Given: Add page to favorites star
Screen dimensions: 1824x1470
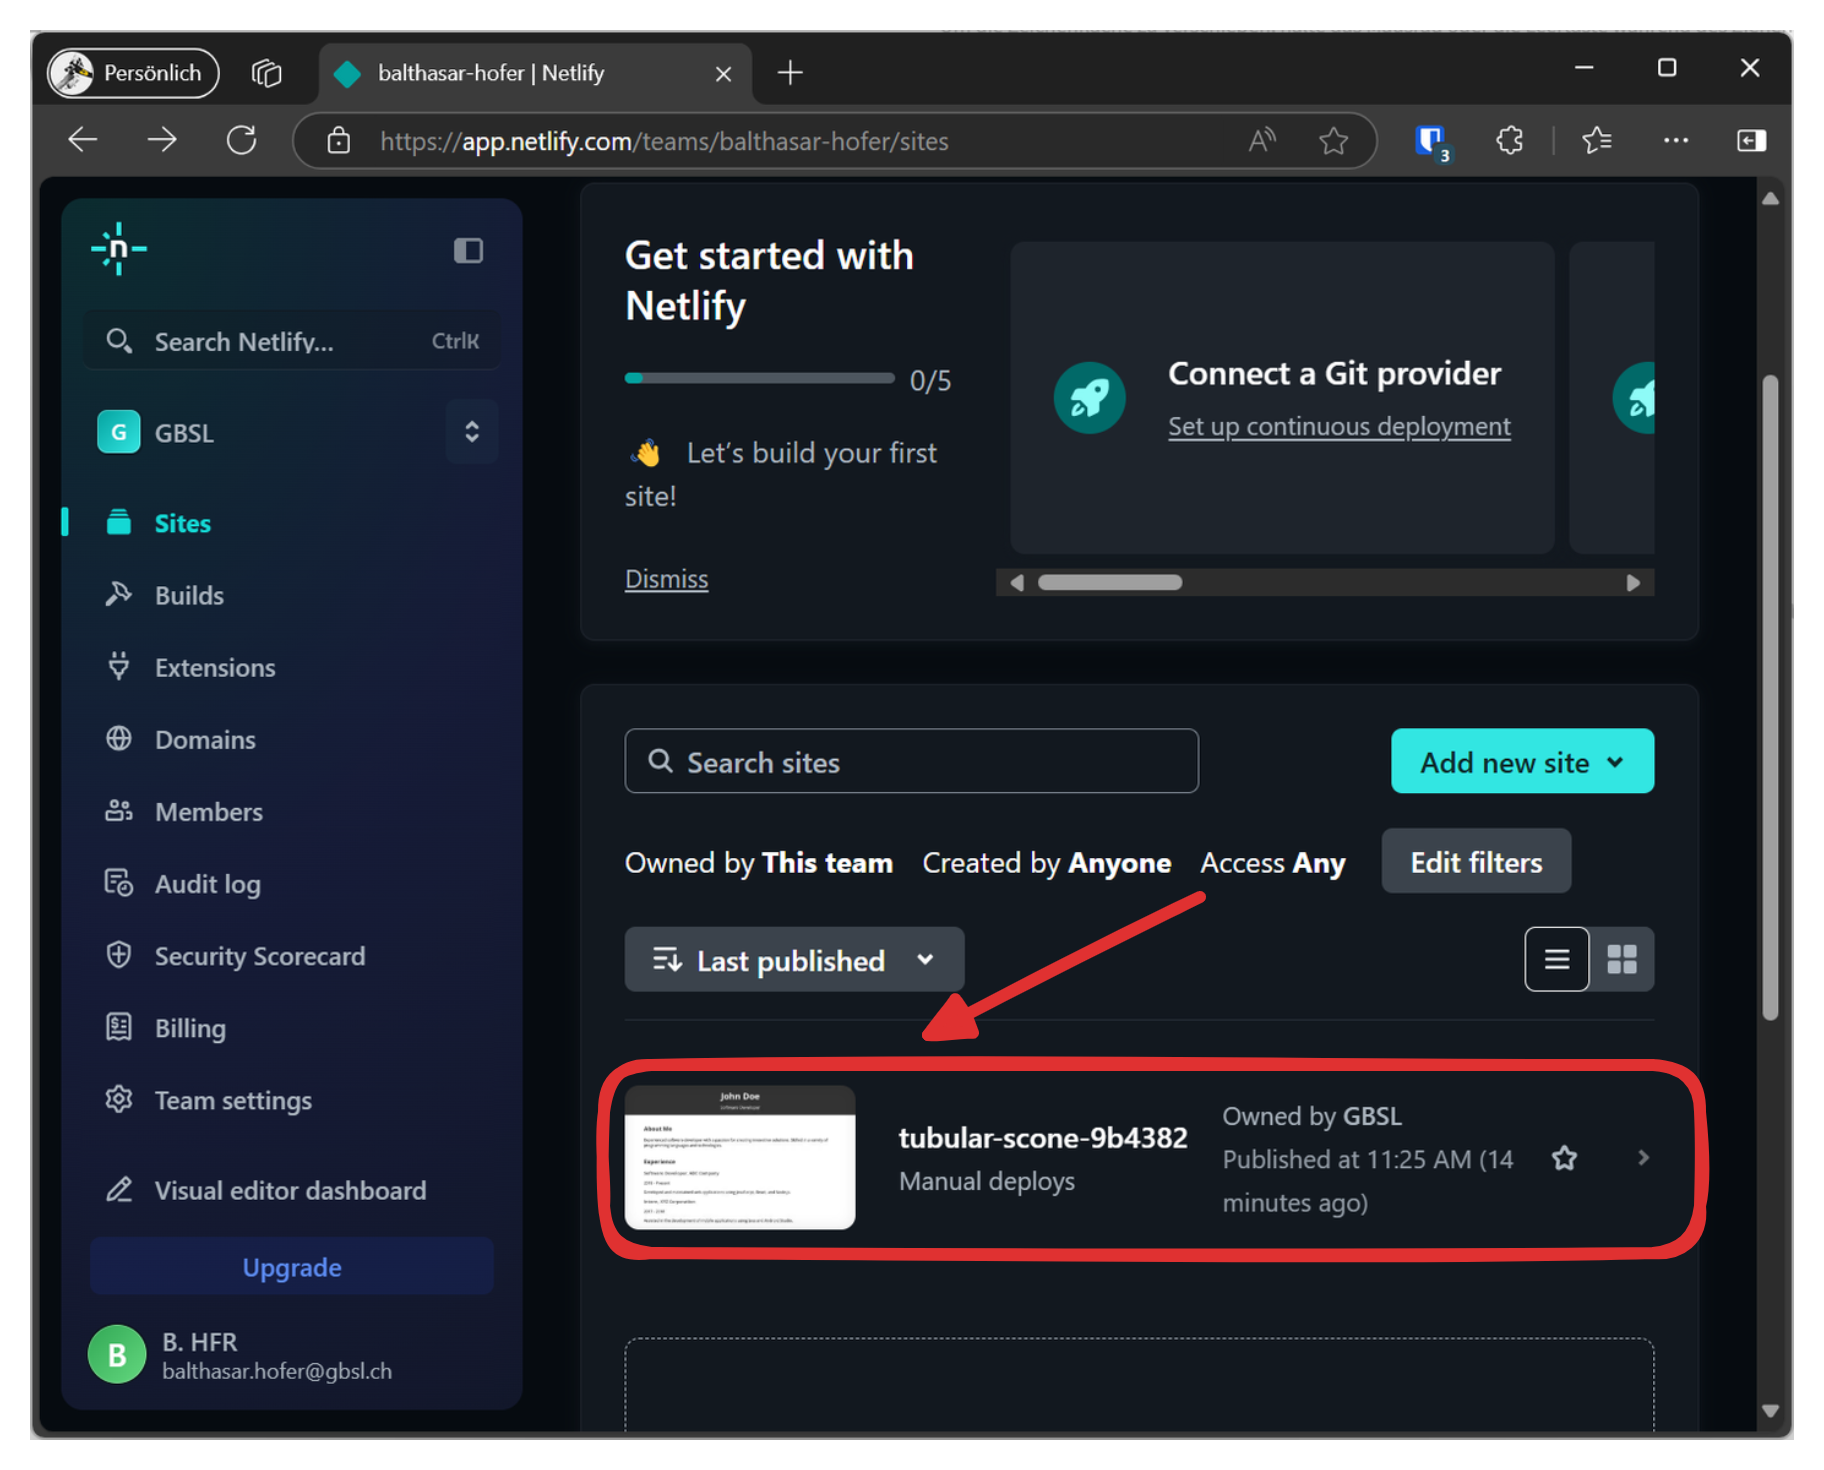Looking at the screenshot, I should pyautogui.click(x=1333, y=140).
